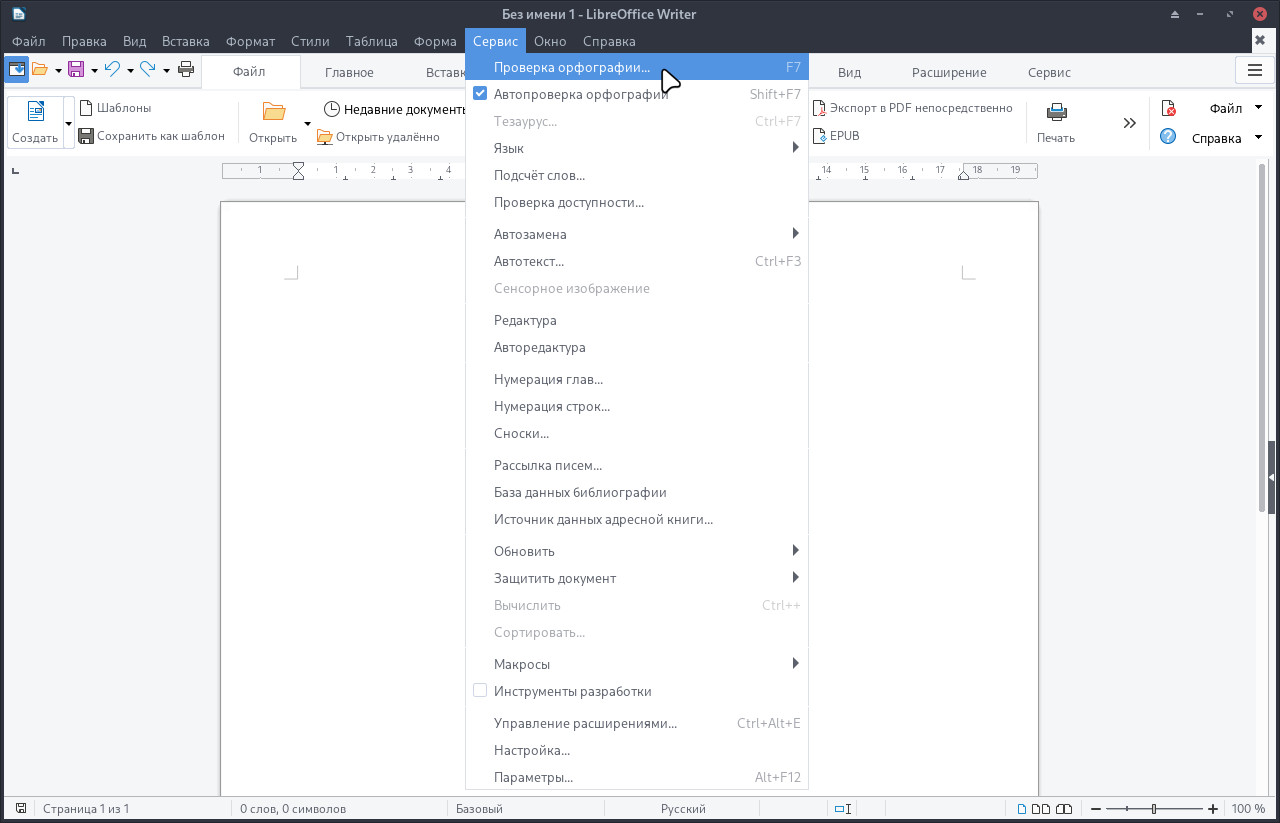Open the Таблица menu in menu bar

(372, 41)
